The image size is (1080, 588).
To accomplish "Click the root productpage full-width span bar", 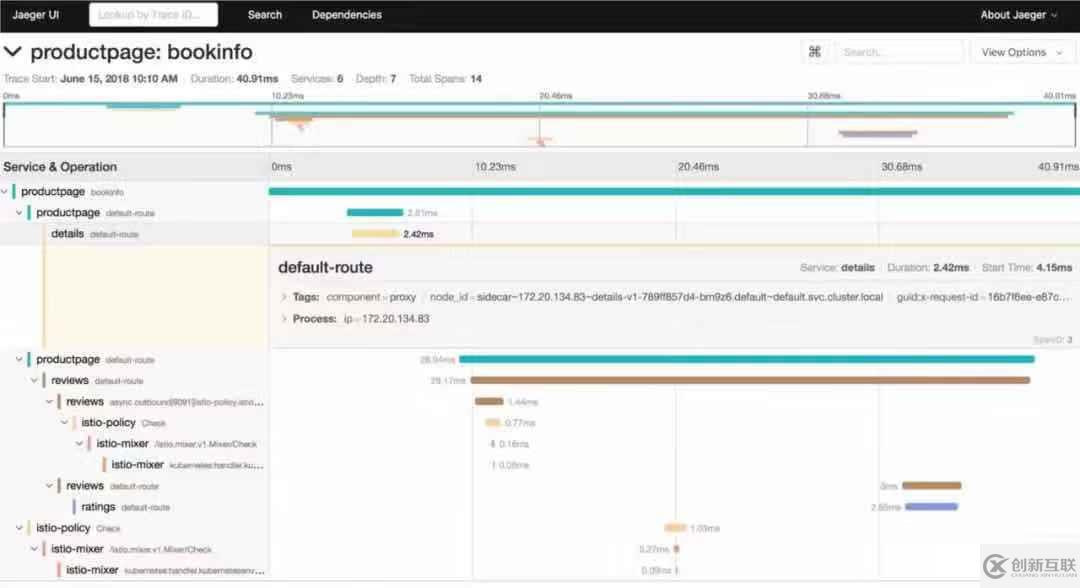I will (674, 191).
